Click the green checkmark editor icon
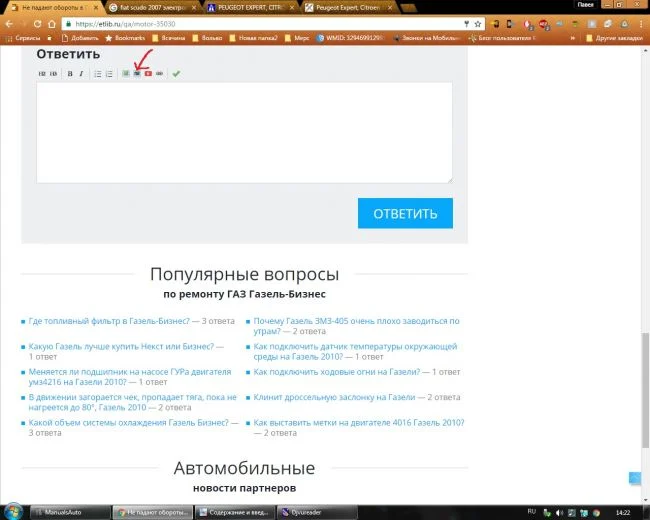 176,73
